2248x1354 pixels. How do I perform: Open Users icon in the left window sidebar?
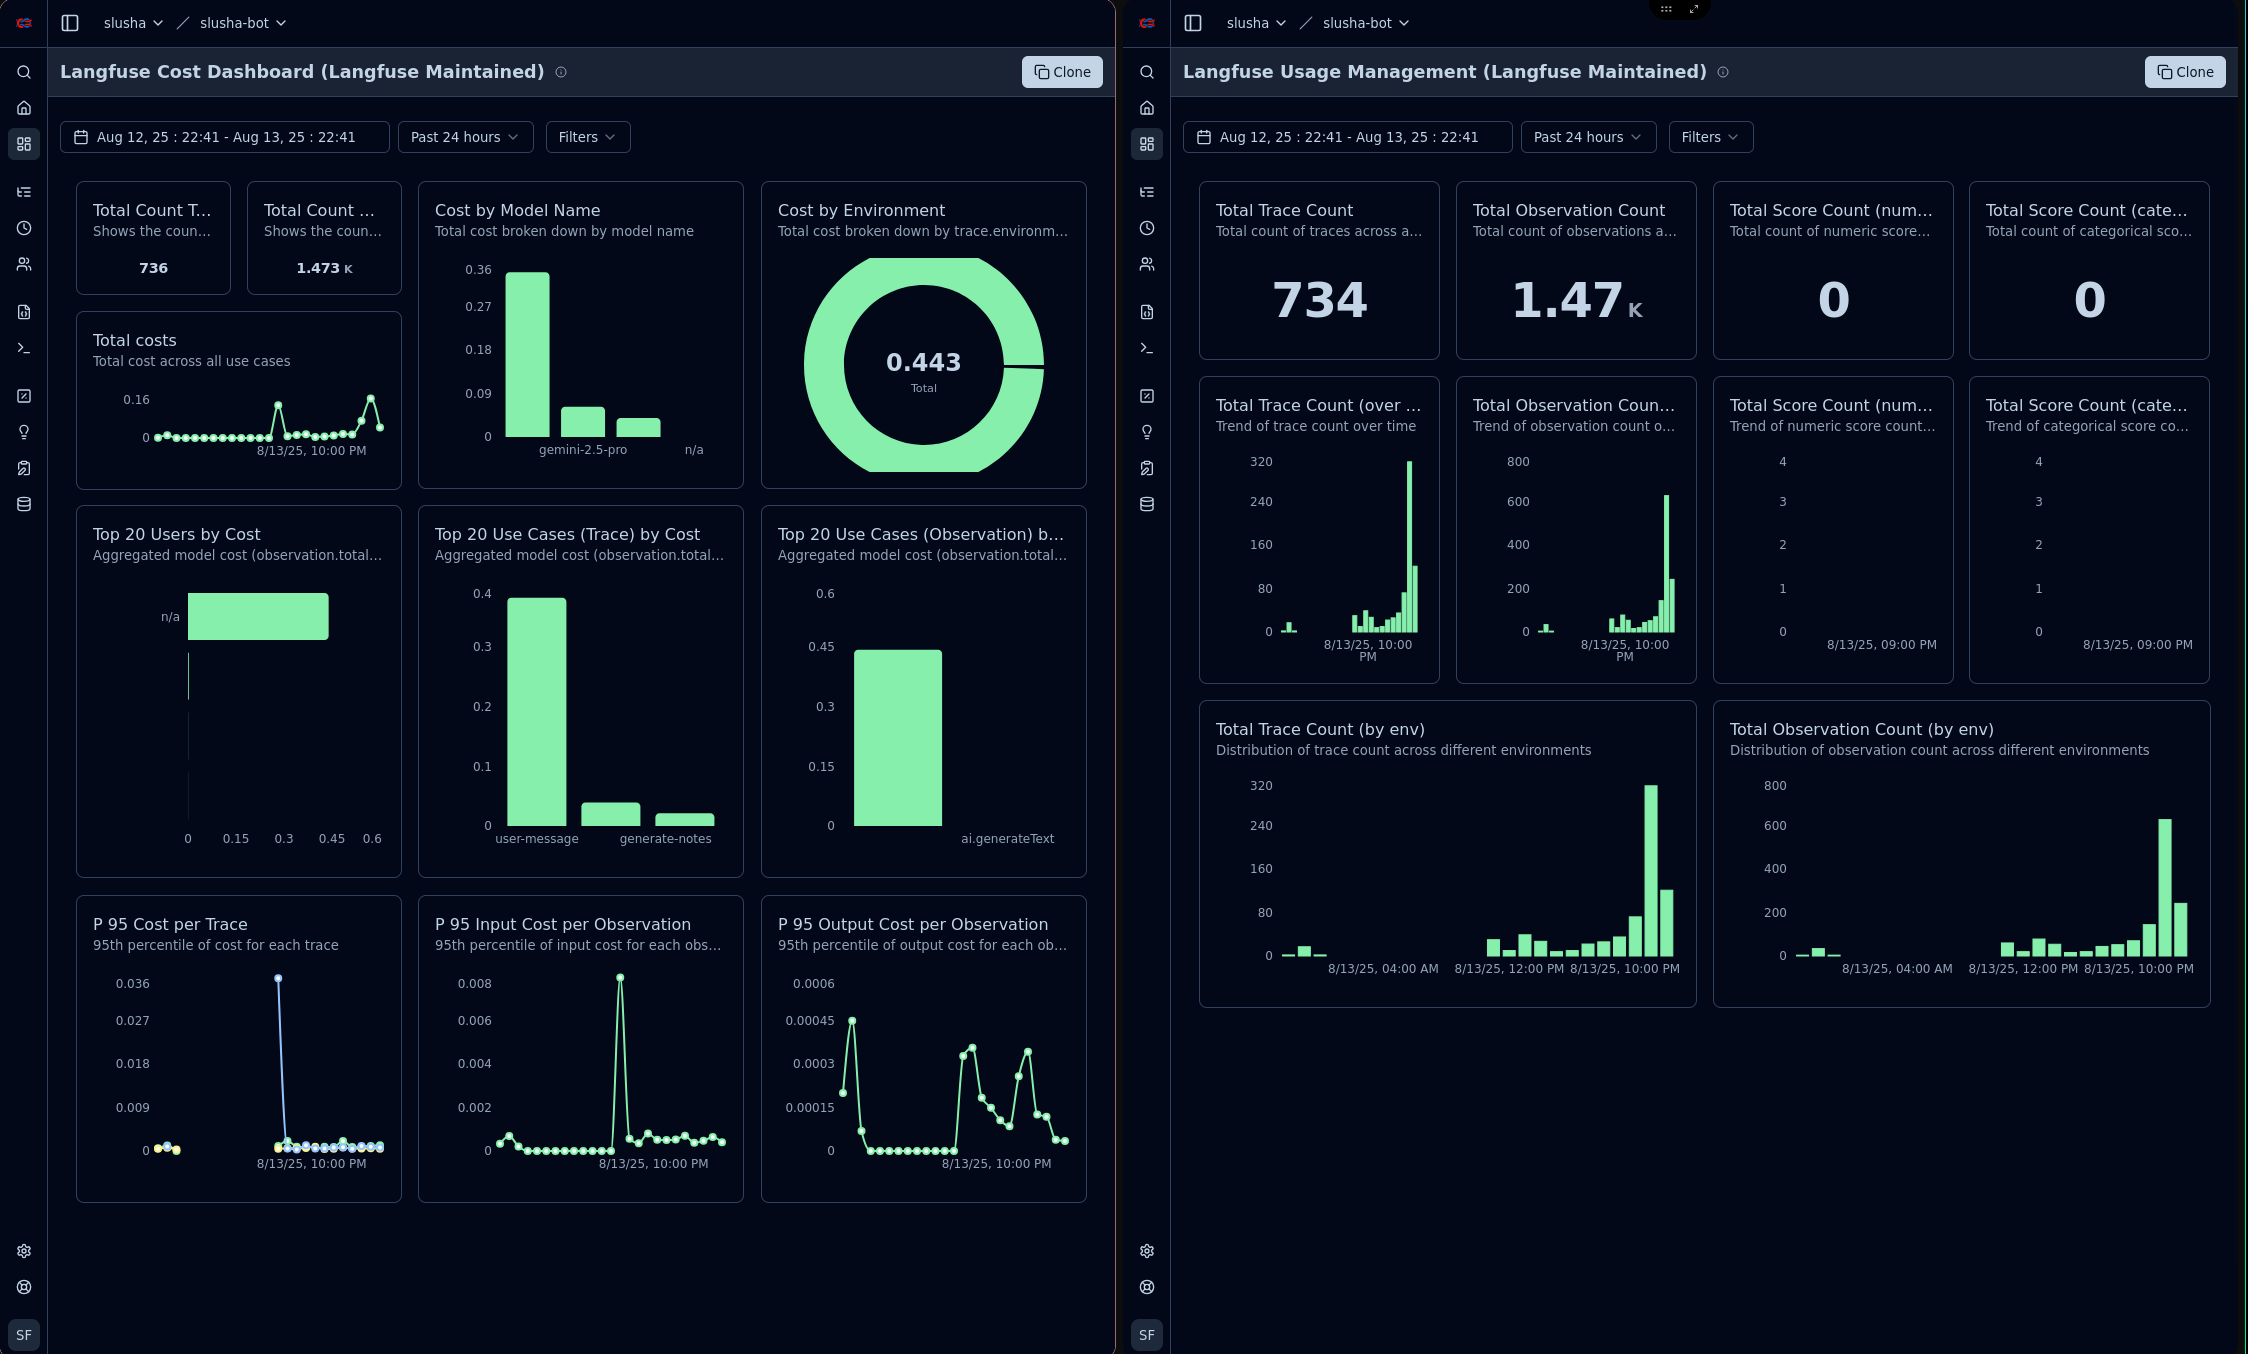pos(24,264)
